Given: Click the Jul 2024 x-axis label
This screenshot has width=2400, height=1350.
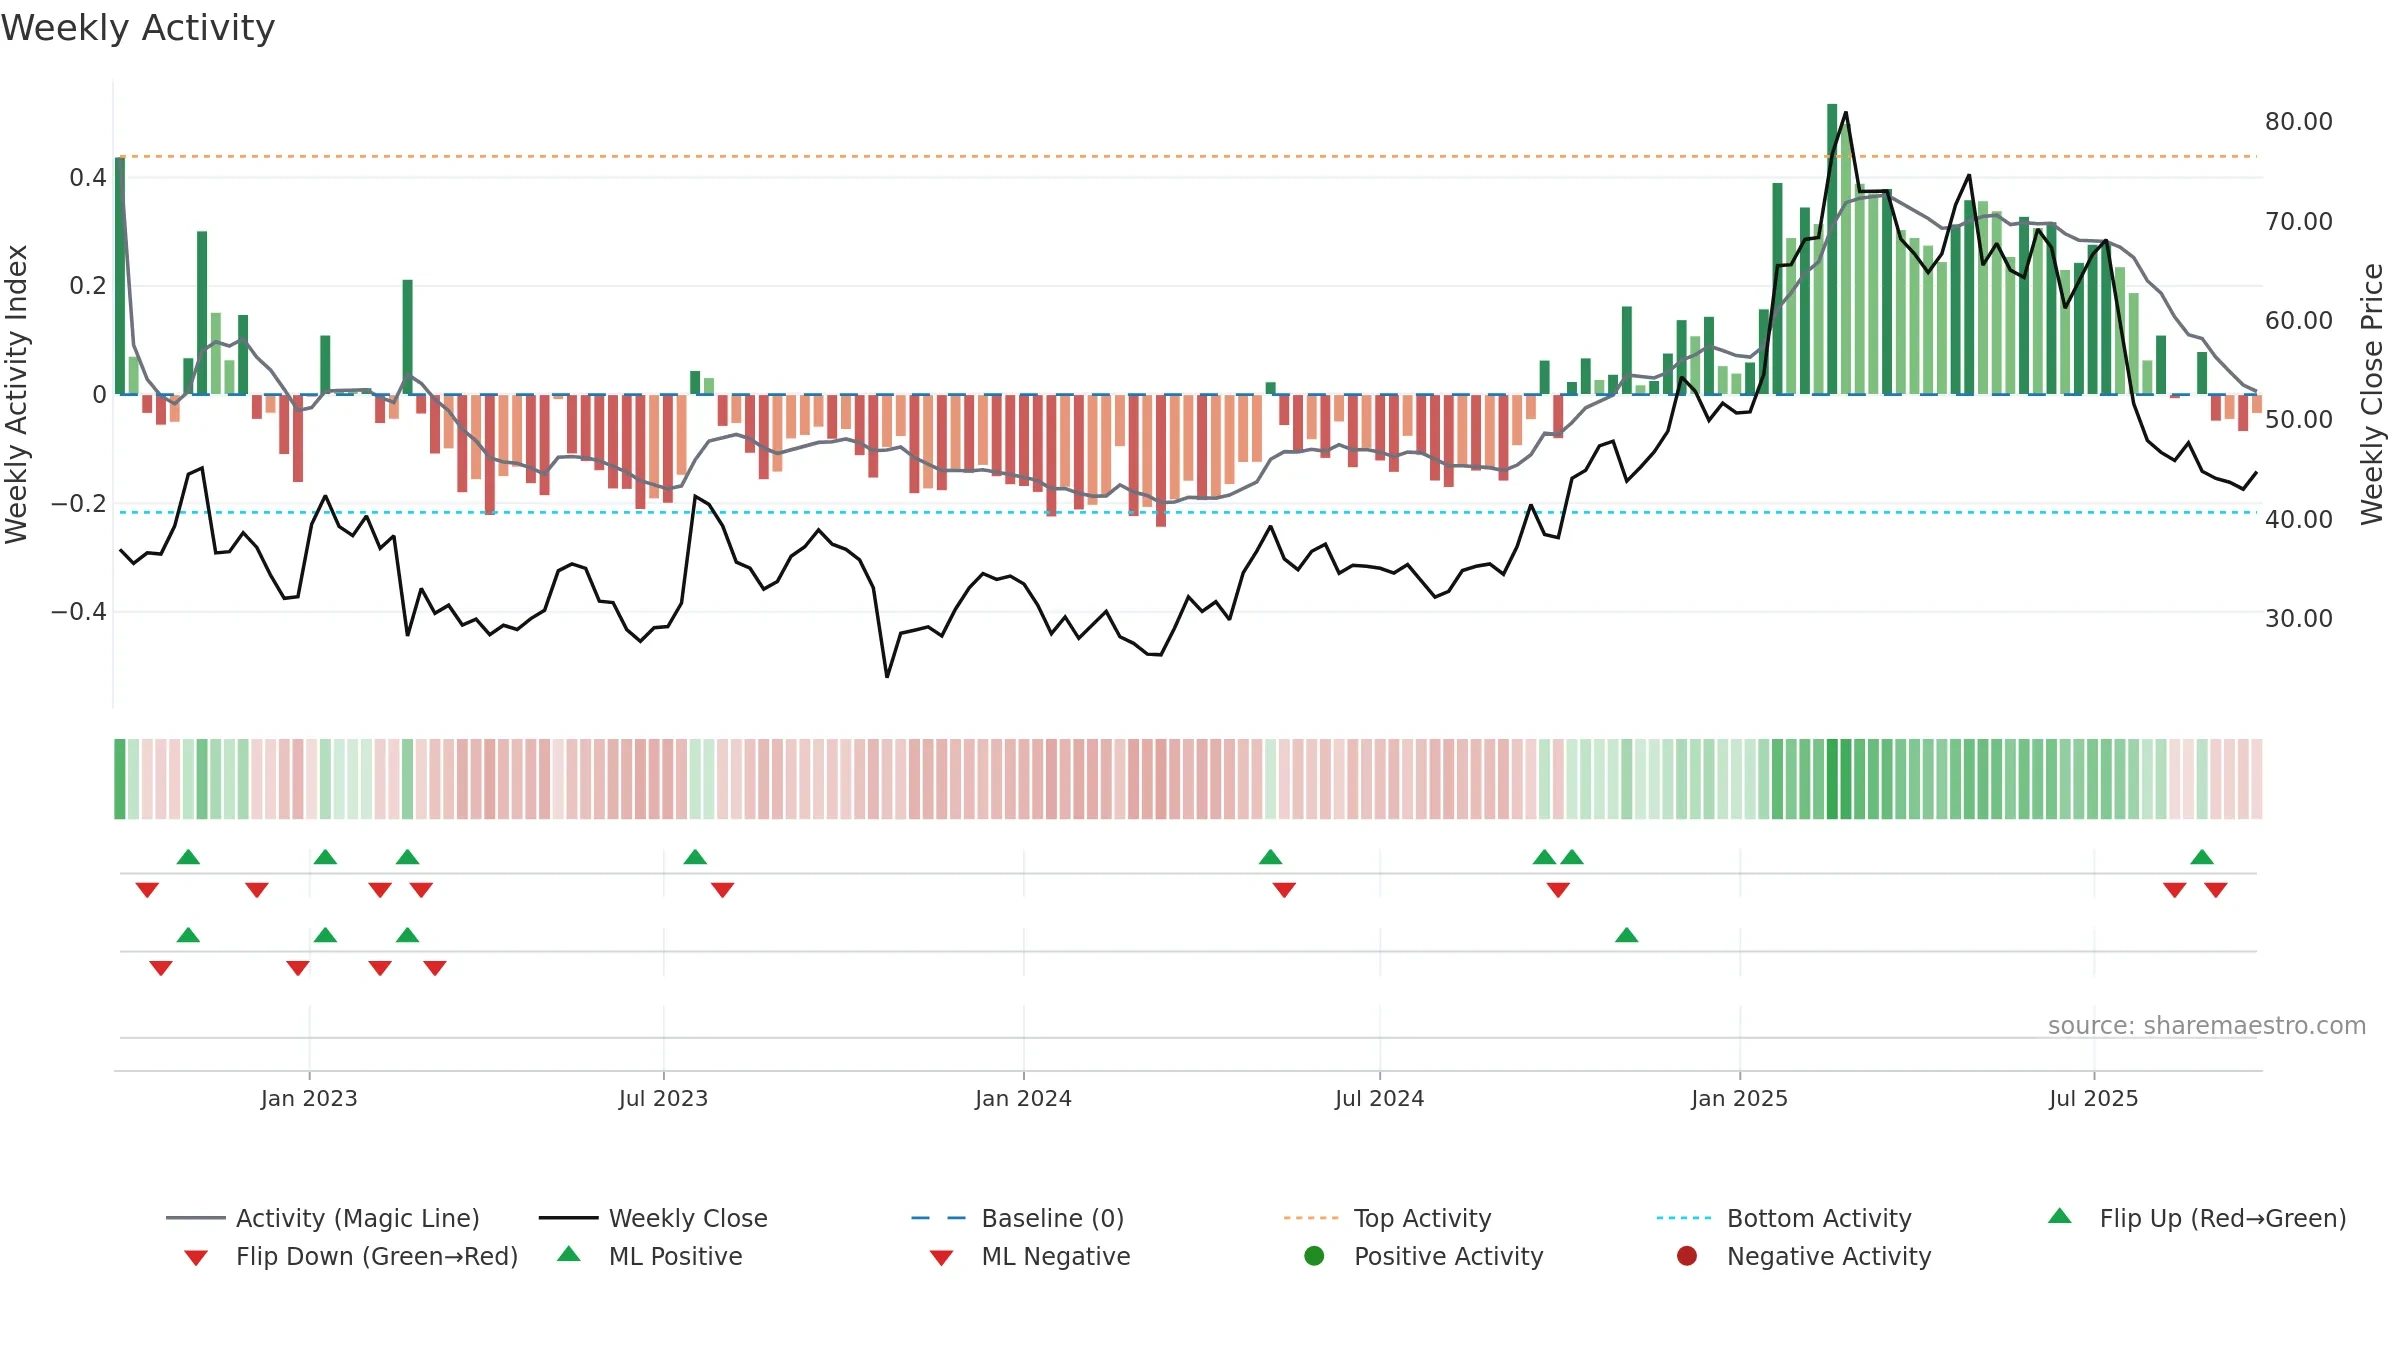Looking at the screenshot, I should 1379,1098.
